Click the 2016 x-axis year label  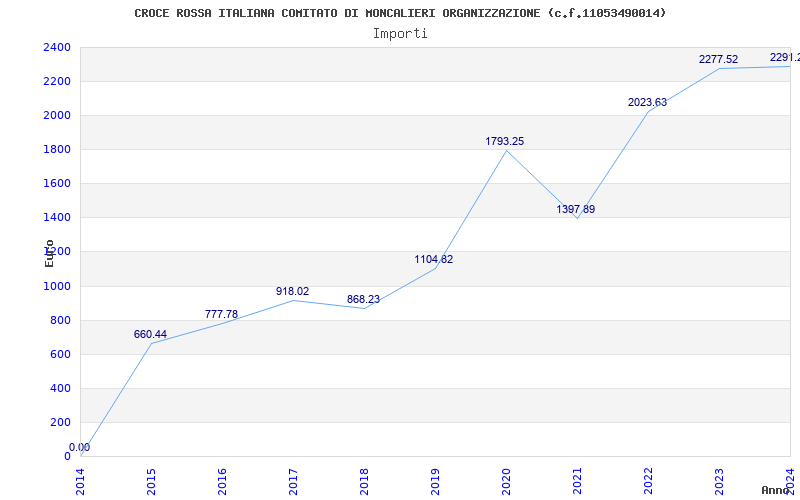[222, 482]
